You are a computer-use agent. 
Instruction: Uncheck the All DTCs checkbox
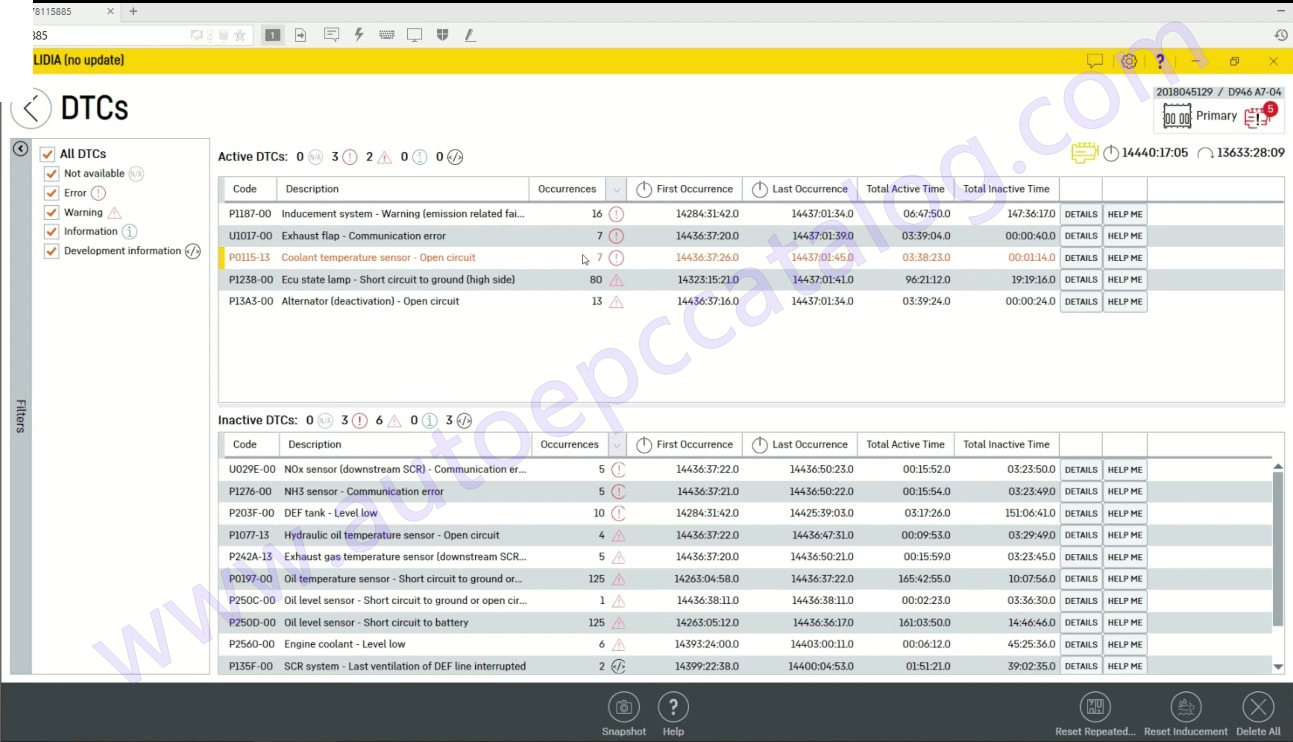coord(48,154)
